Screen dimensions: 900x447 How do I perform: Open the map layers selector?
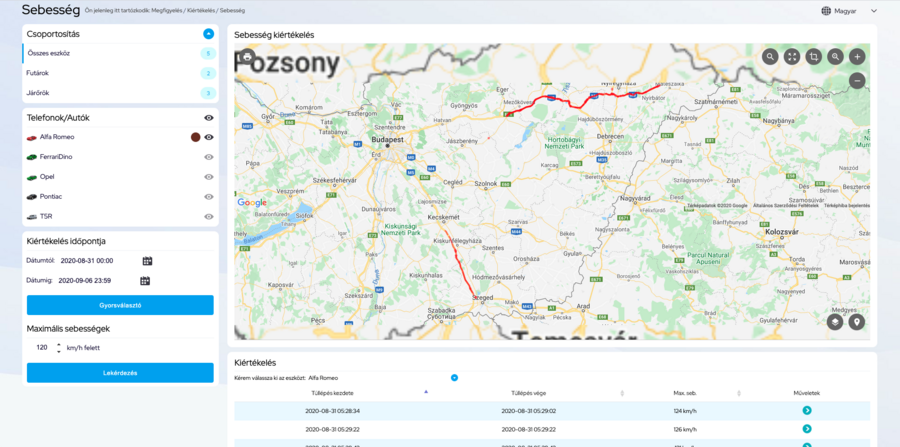click(x=834, y=322)
